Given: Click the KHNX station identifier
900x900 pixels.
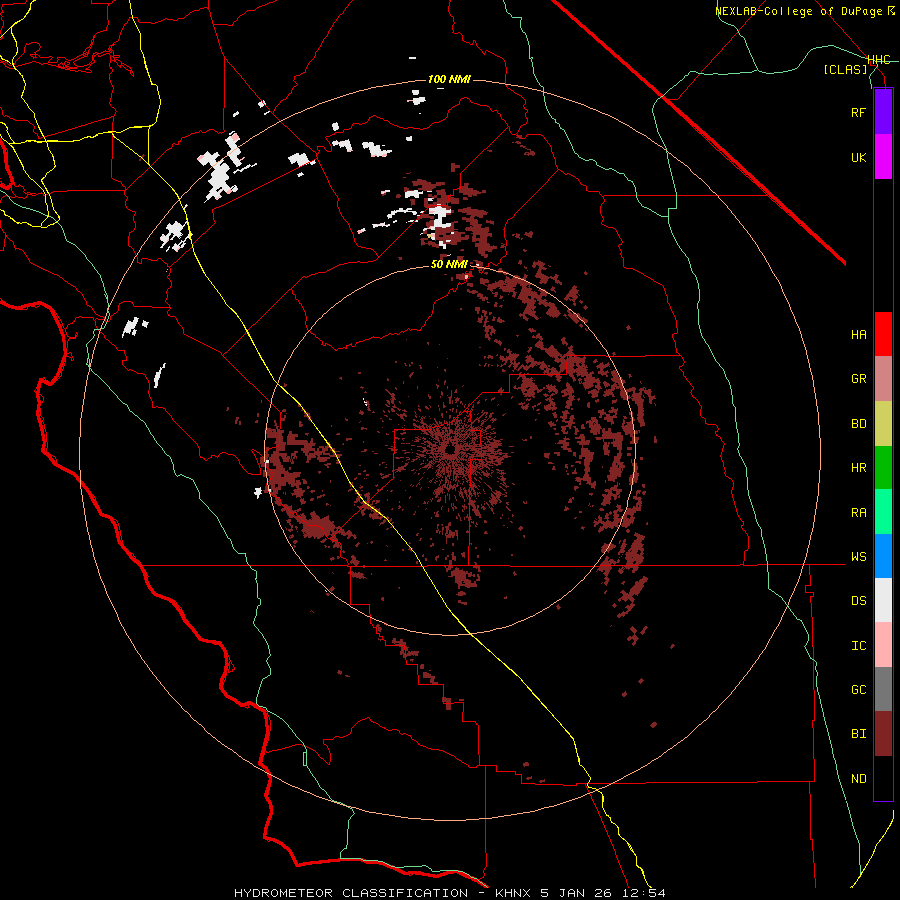Looking at the screenshot, I should coord(514,893).
